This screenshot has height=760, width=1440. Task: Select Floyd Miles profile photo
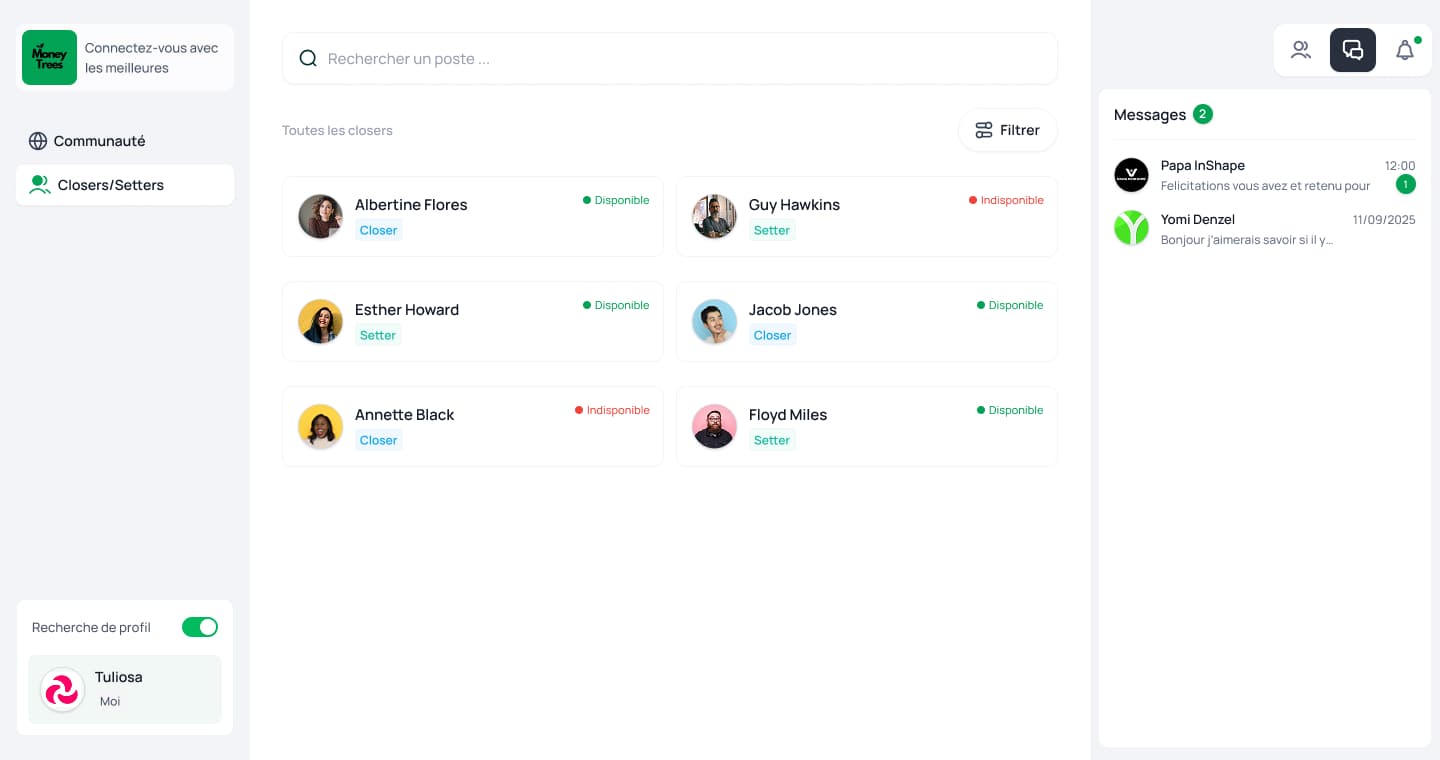coord(714,427)
